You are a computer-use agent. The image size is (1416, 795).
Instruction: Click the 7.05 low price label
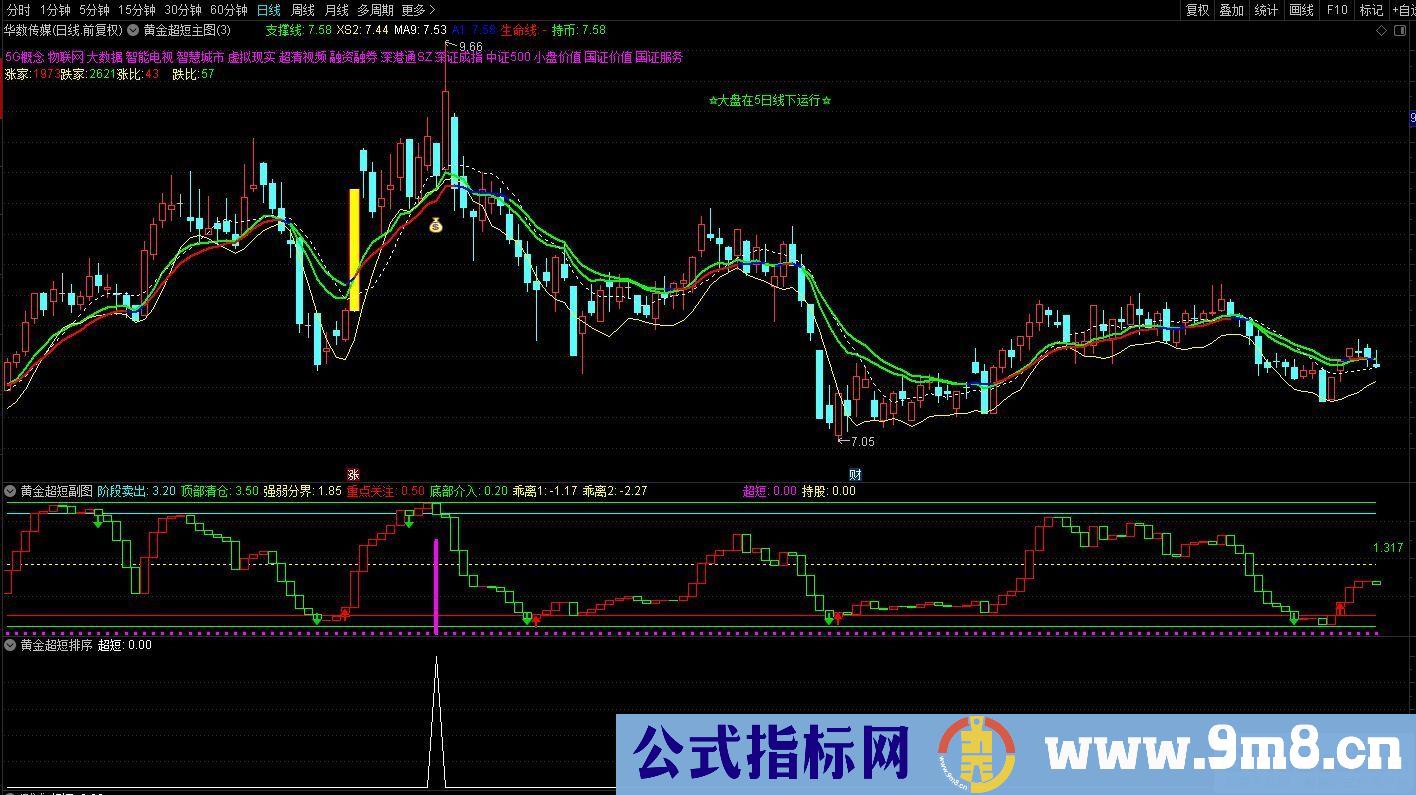tap(861, 441)
